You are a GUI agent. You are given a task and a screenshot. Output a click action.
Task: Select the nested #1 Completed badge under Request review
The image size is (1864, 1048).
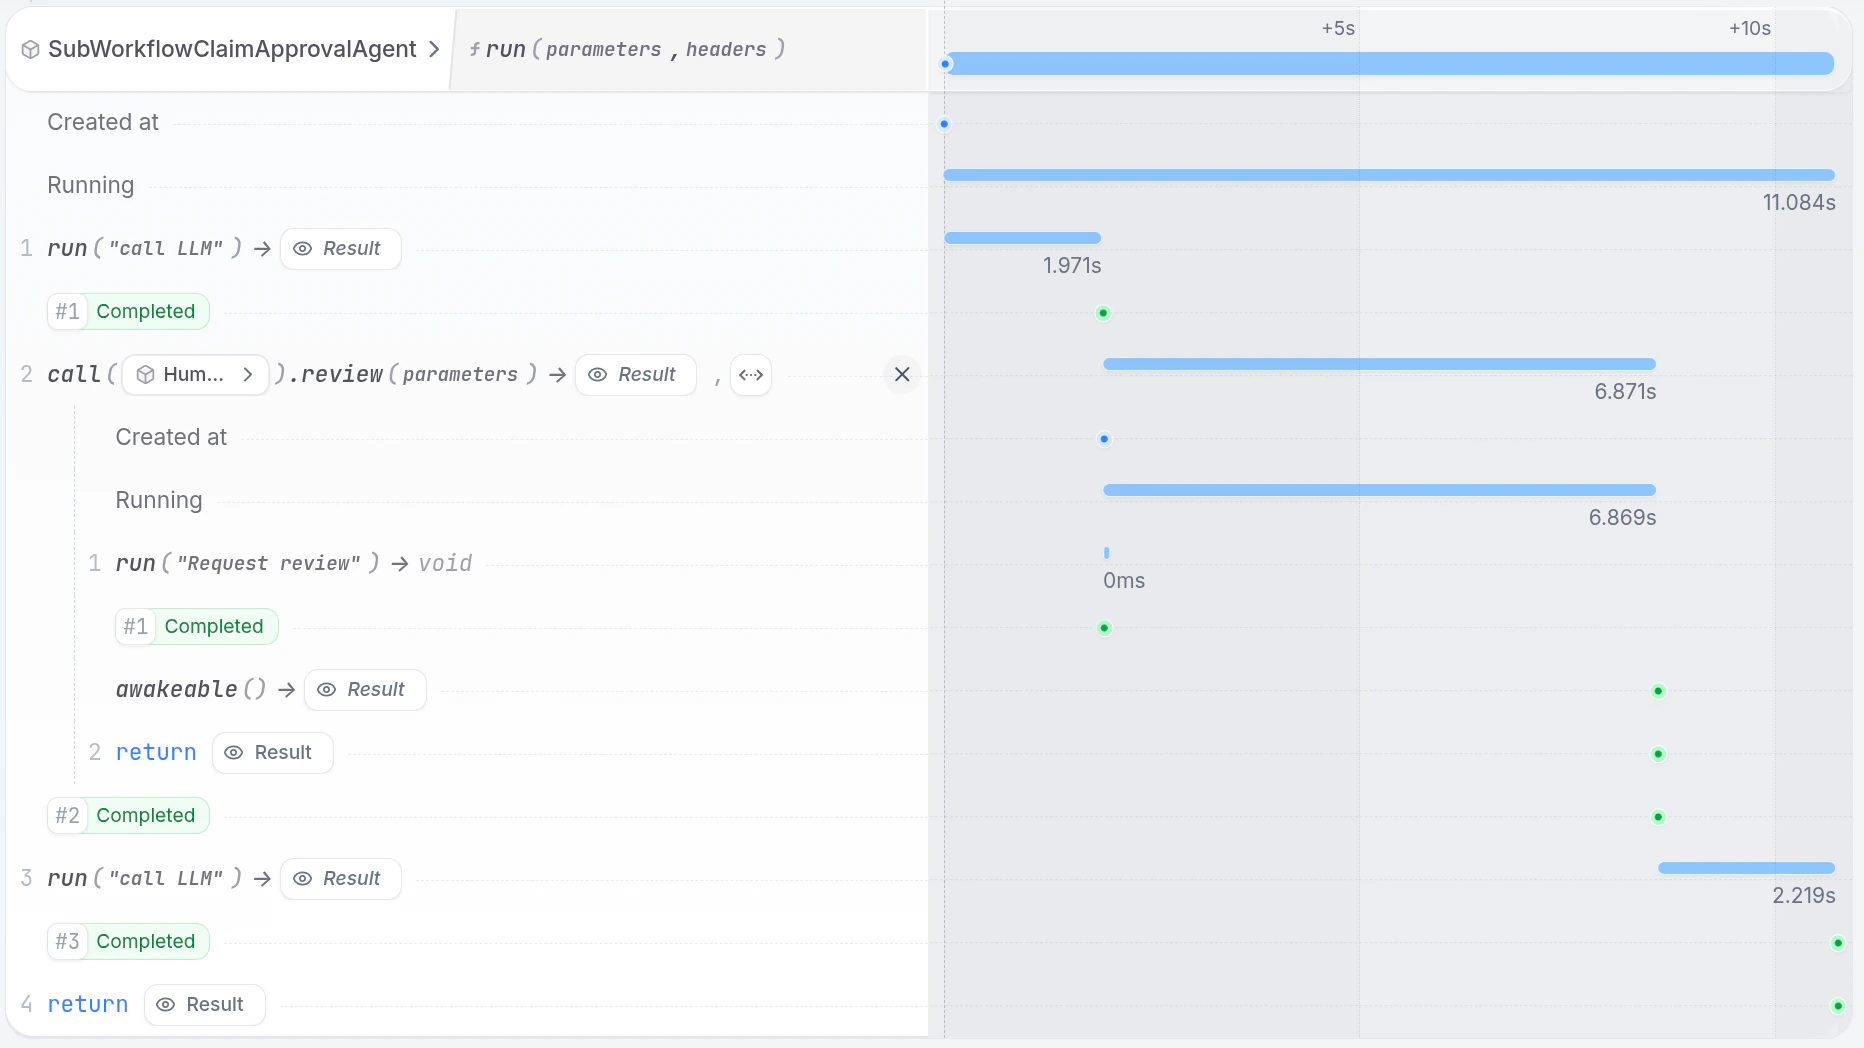(196, 626)
